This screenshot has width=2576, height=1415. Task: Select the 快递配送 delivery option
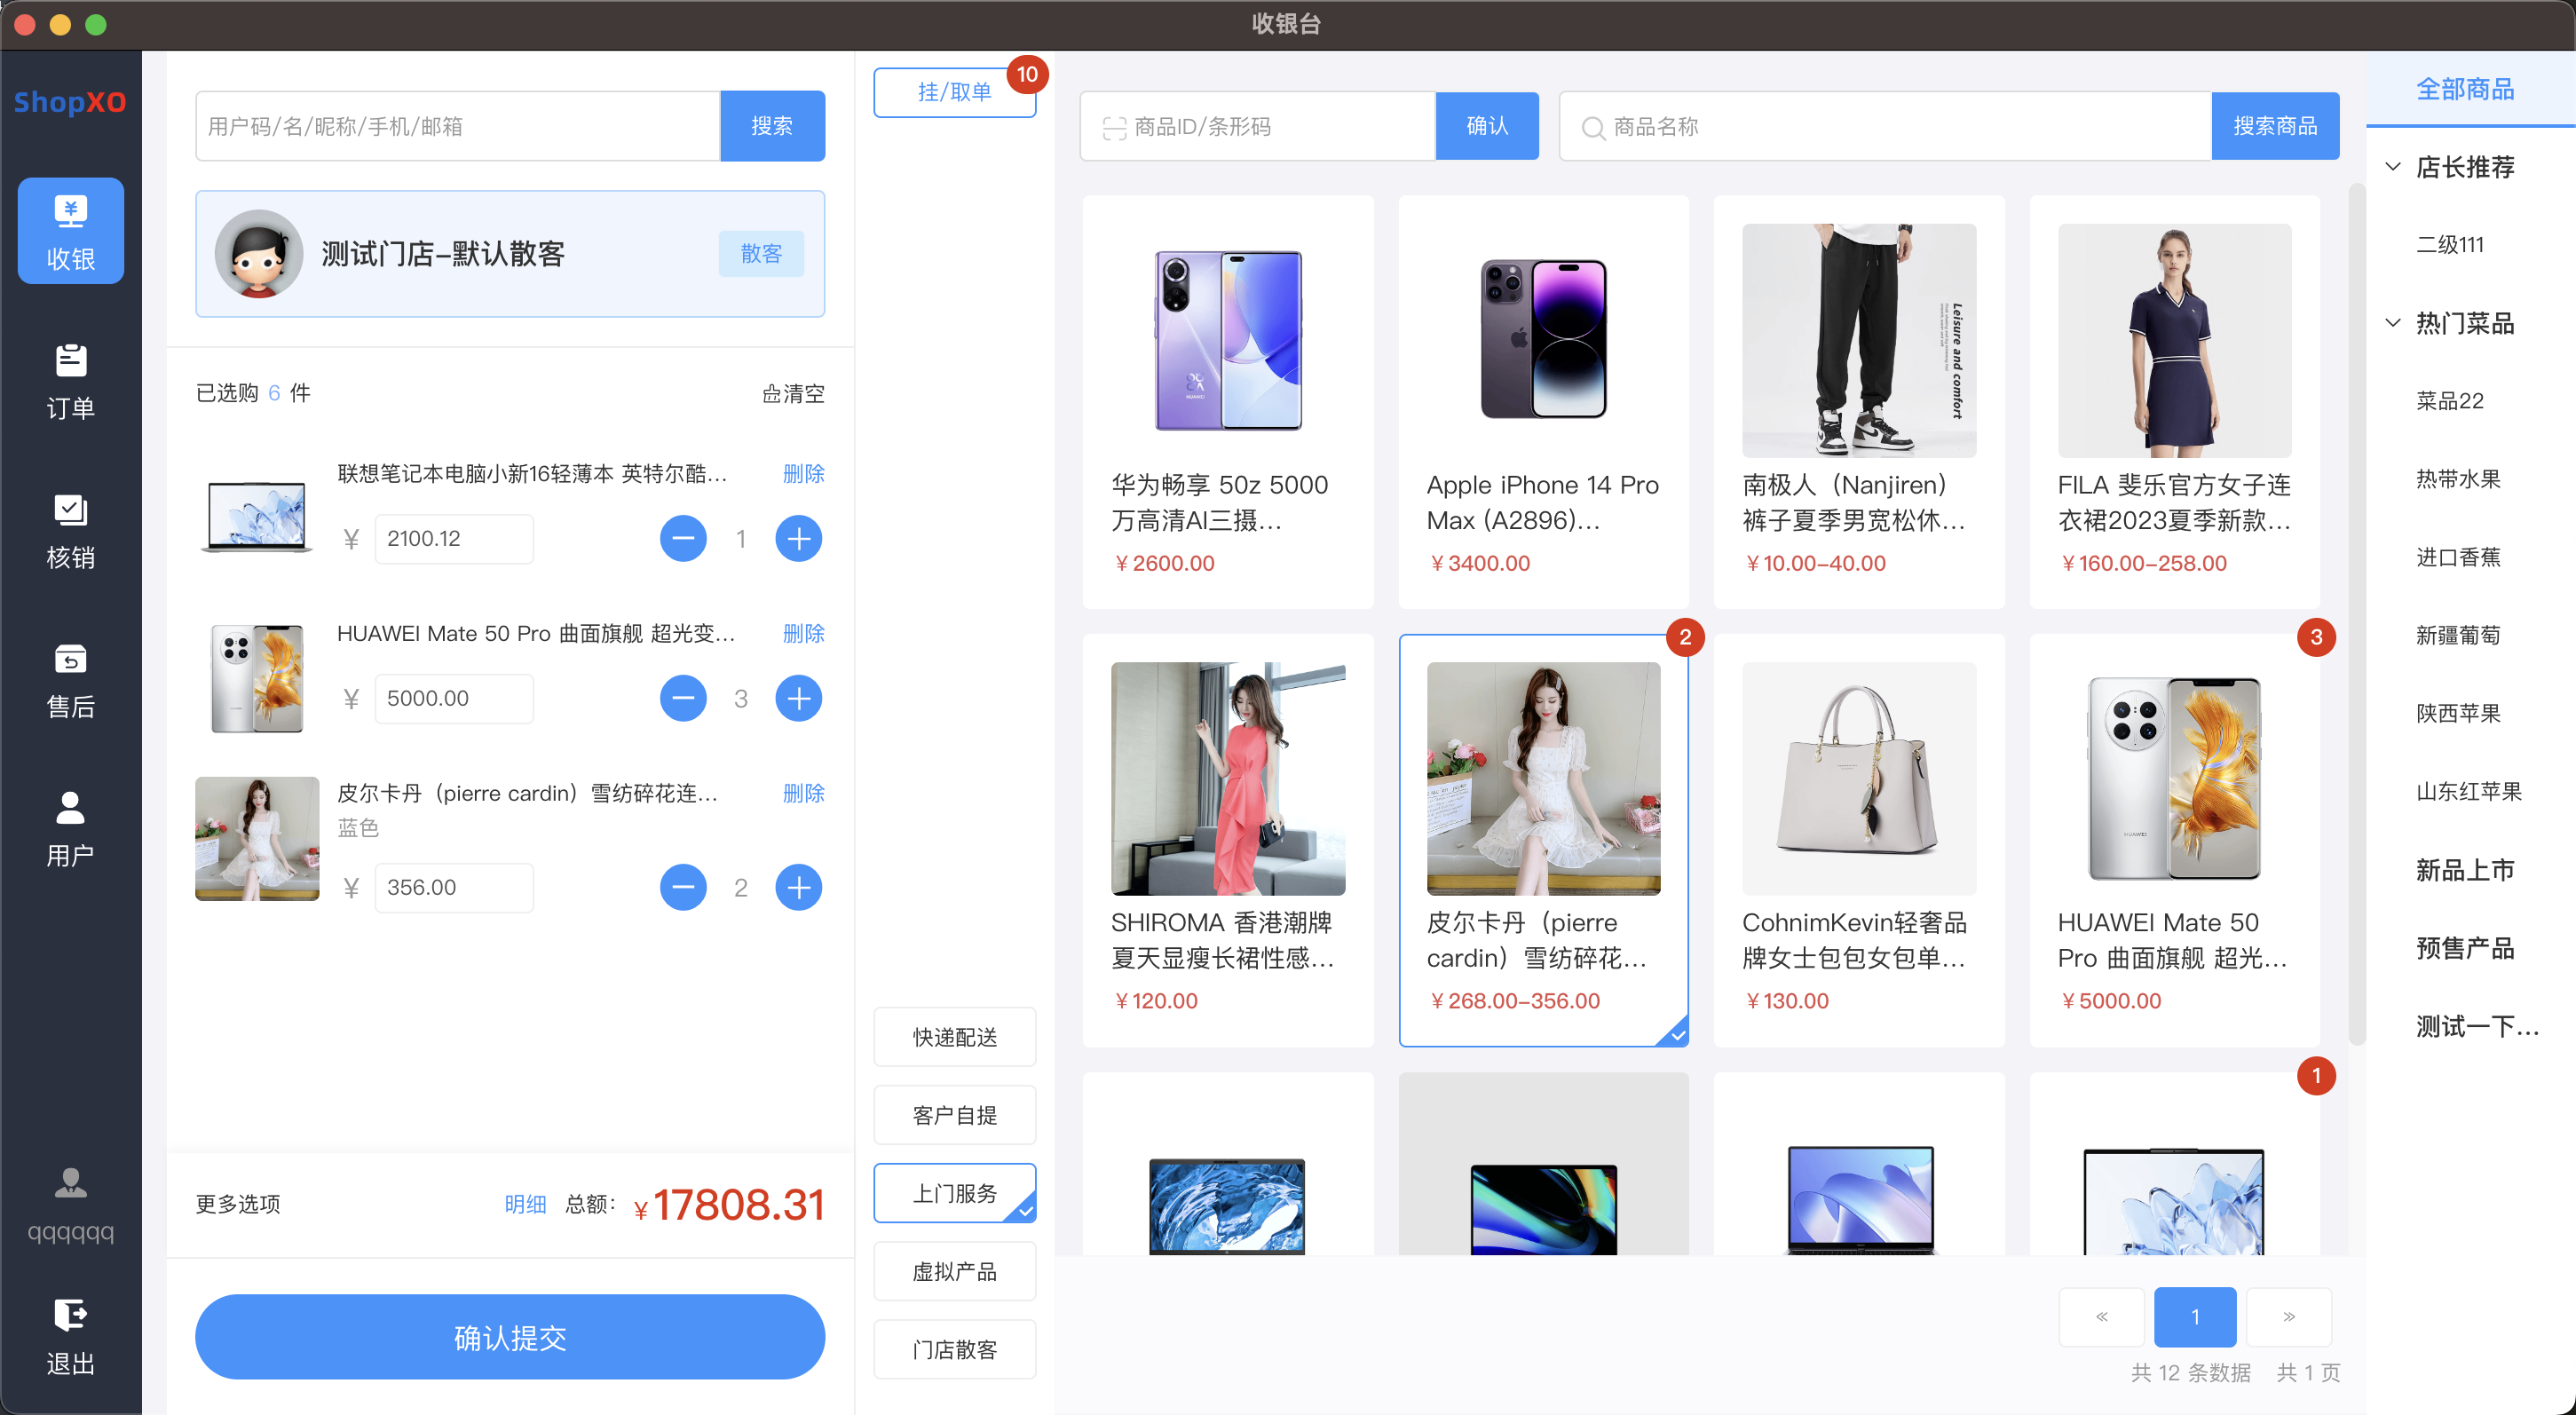(954, 1037)
